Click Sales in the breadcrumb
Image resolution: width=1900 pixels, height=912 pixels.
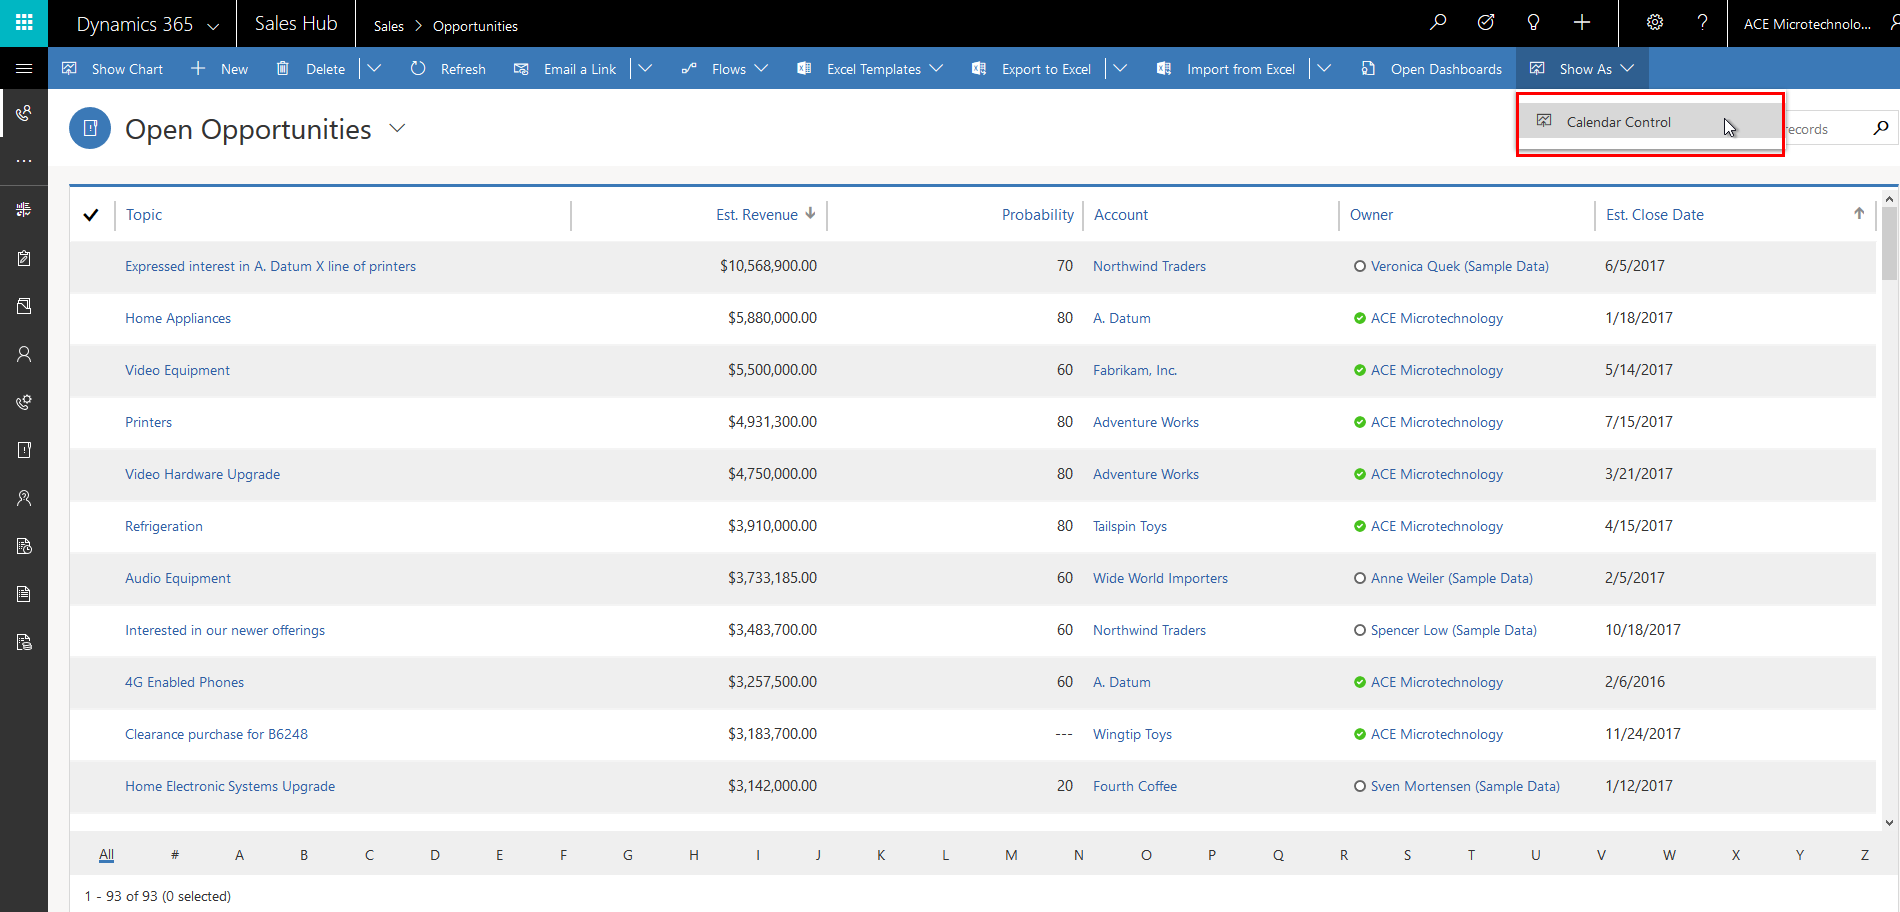pos(389,26)
